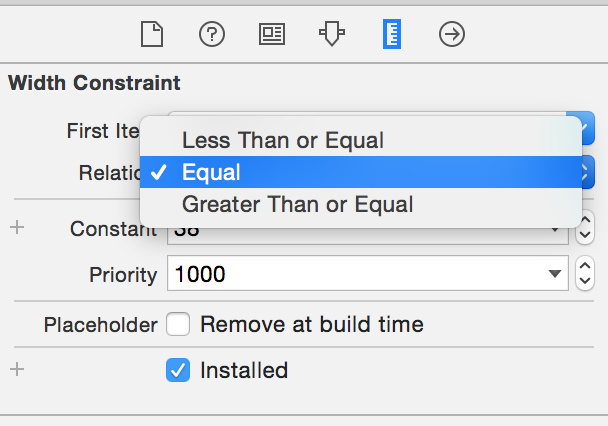Click inside the Priority 1000 field

click(x=368, y=273)
